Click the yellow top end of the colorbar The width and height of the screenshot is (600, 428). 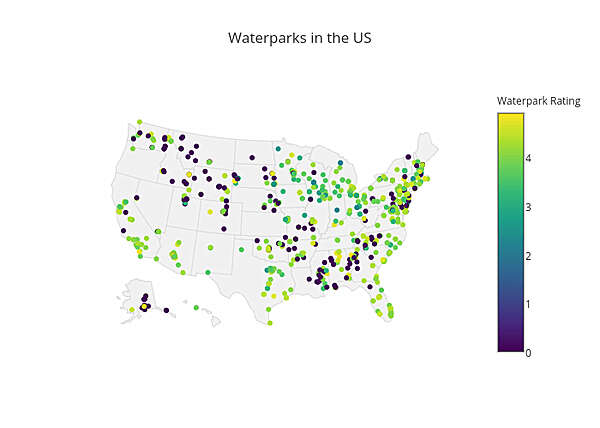tap(510, 118)
